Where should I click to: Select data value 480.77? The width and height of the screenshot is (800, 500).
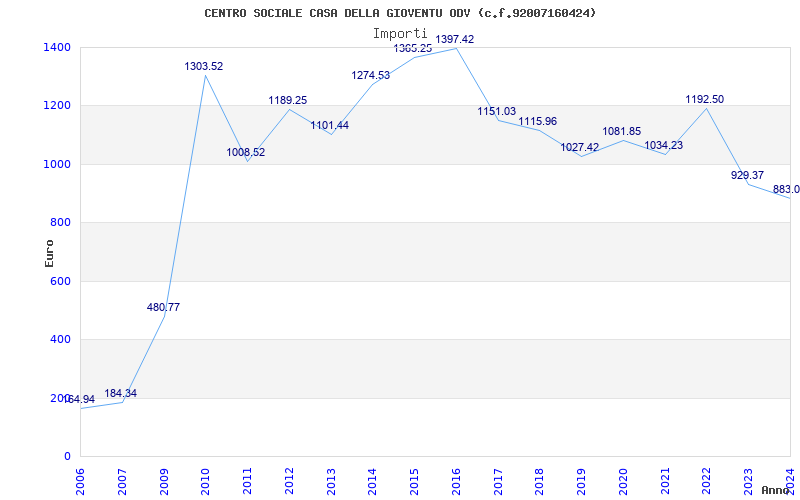click(163, 308)
